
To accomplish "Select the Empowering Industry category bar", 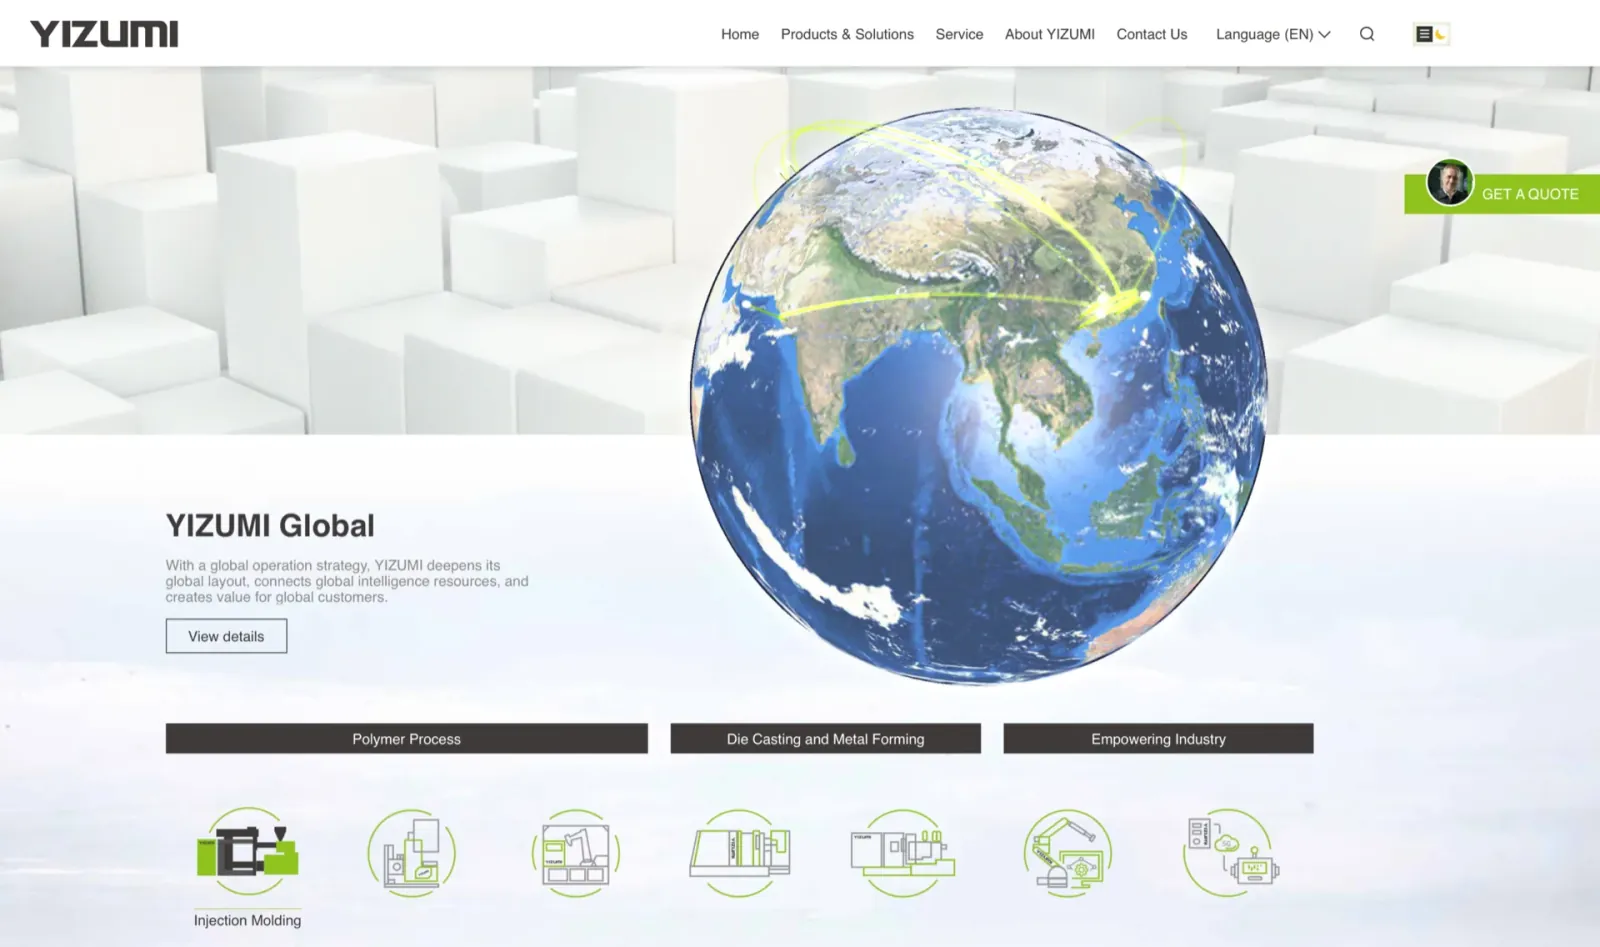I will [1158, 739].
